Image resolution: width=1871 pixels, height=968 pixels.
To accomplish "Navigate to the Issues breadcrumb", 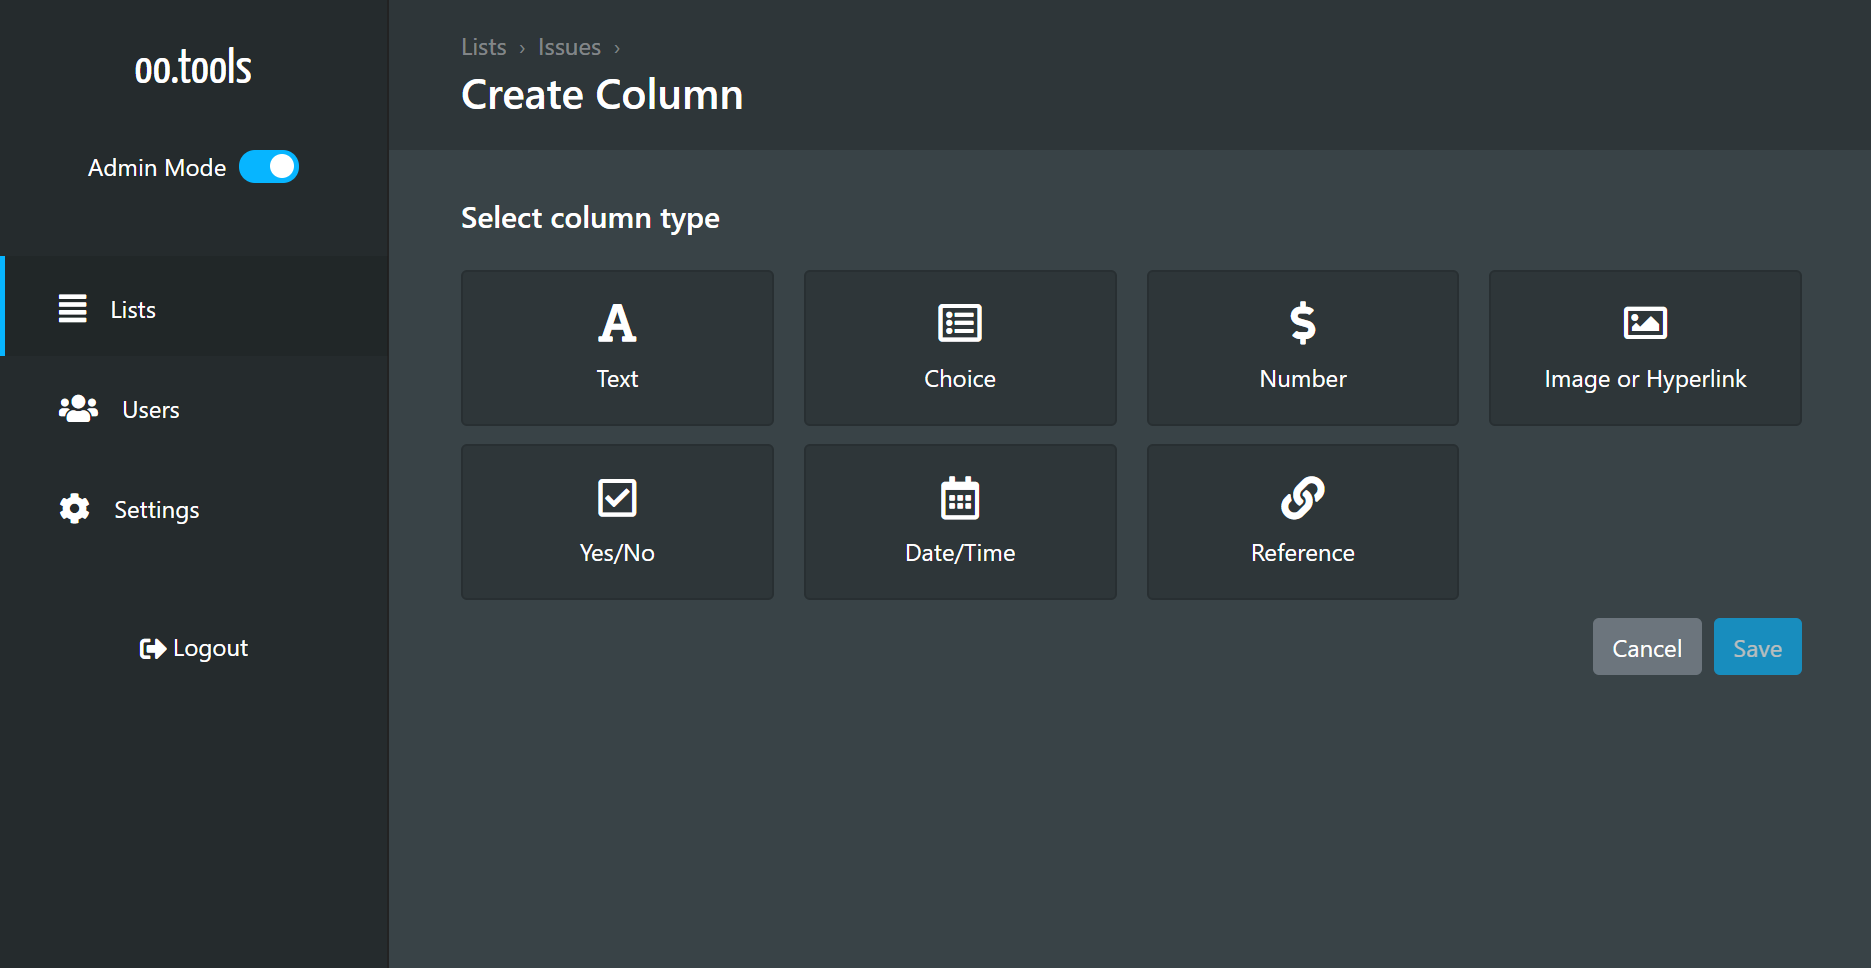I will click(x=569, y=47).
